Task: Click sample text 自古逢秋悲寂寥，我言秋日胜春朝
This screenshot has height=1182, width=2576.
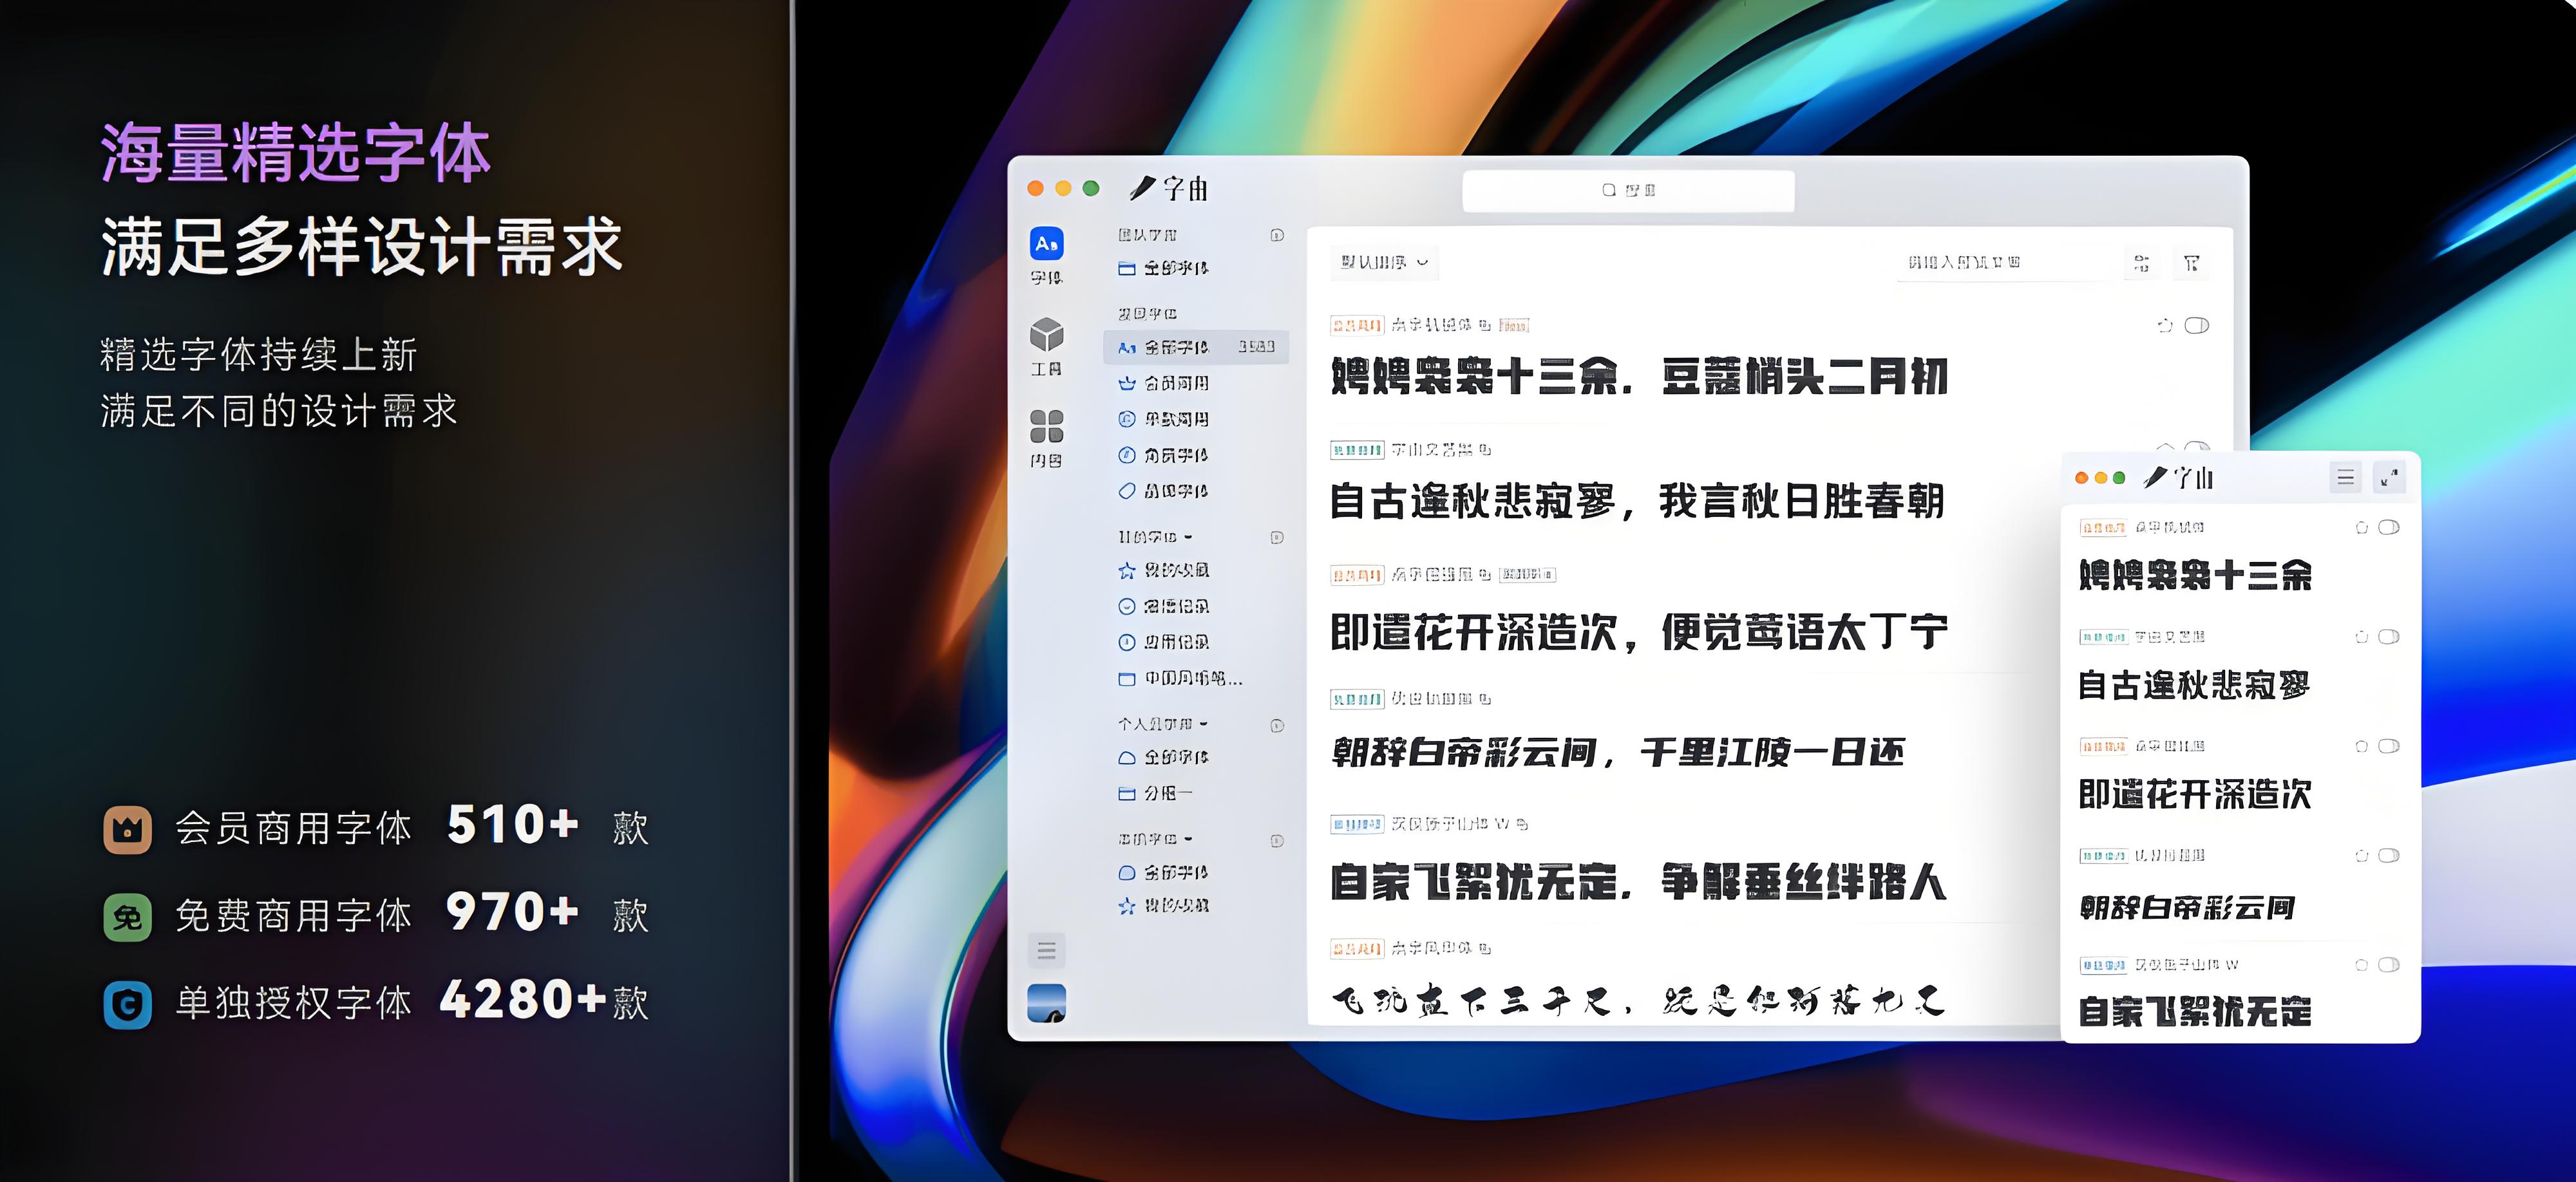Action: [x=1637, y=501]
